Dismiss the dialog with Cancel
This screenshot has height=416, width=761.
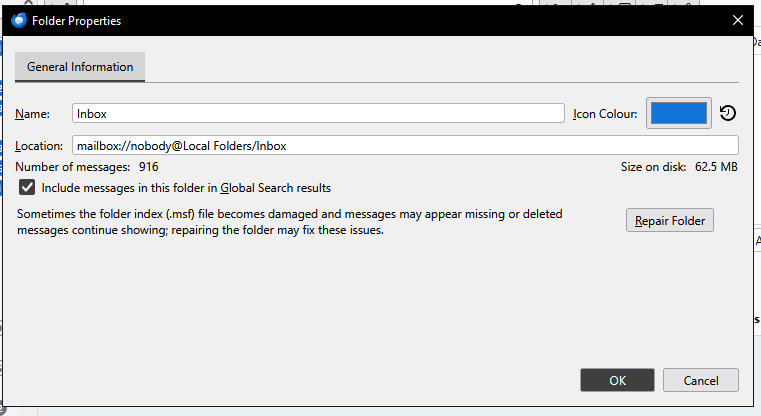tap(699, 380)
